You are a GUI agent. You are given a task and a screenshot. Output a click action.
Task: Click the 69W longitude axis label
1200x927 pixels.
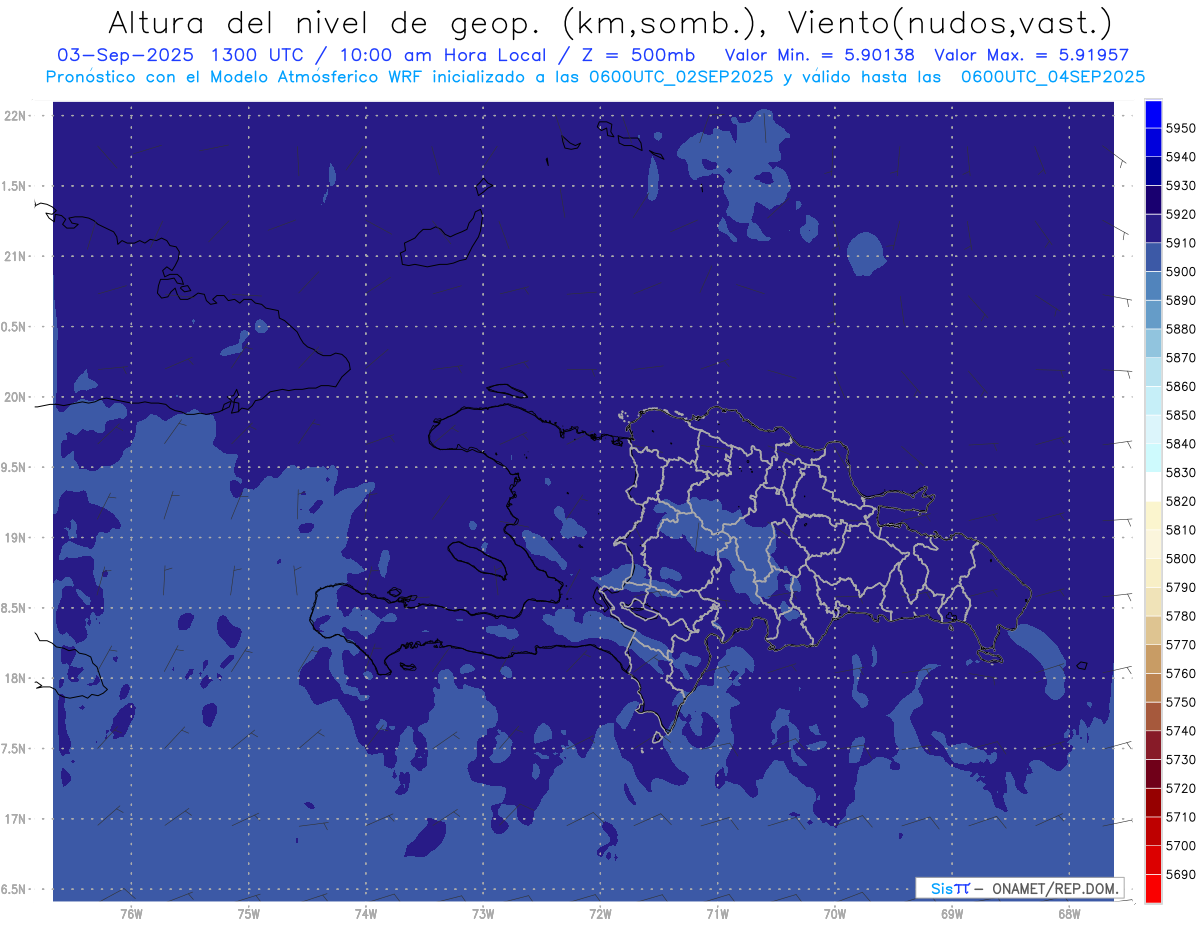952,913
